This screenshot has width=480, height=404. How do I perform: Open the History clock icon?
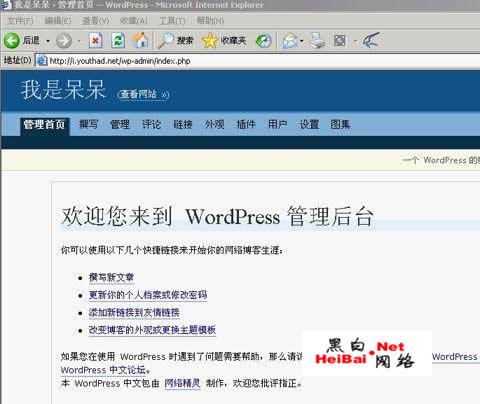click(x=263, y=41)
